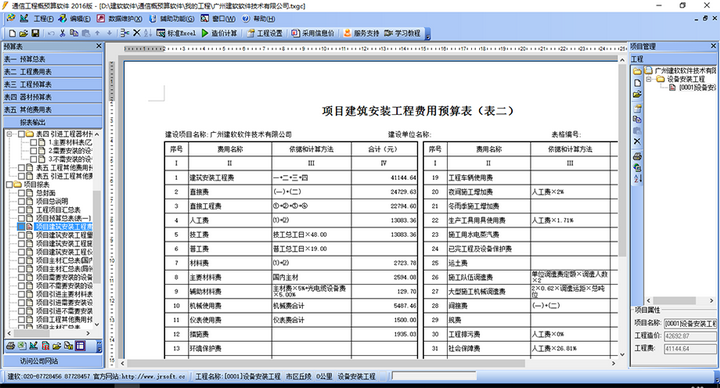Switch to 表五 其他费用表 tab
720x388 pixels.
click(52, 109)
